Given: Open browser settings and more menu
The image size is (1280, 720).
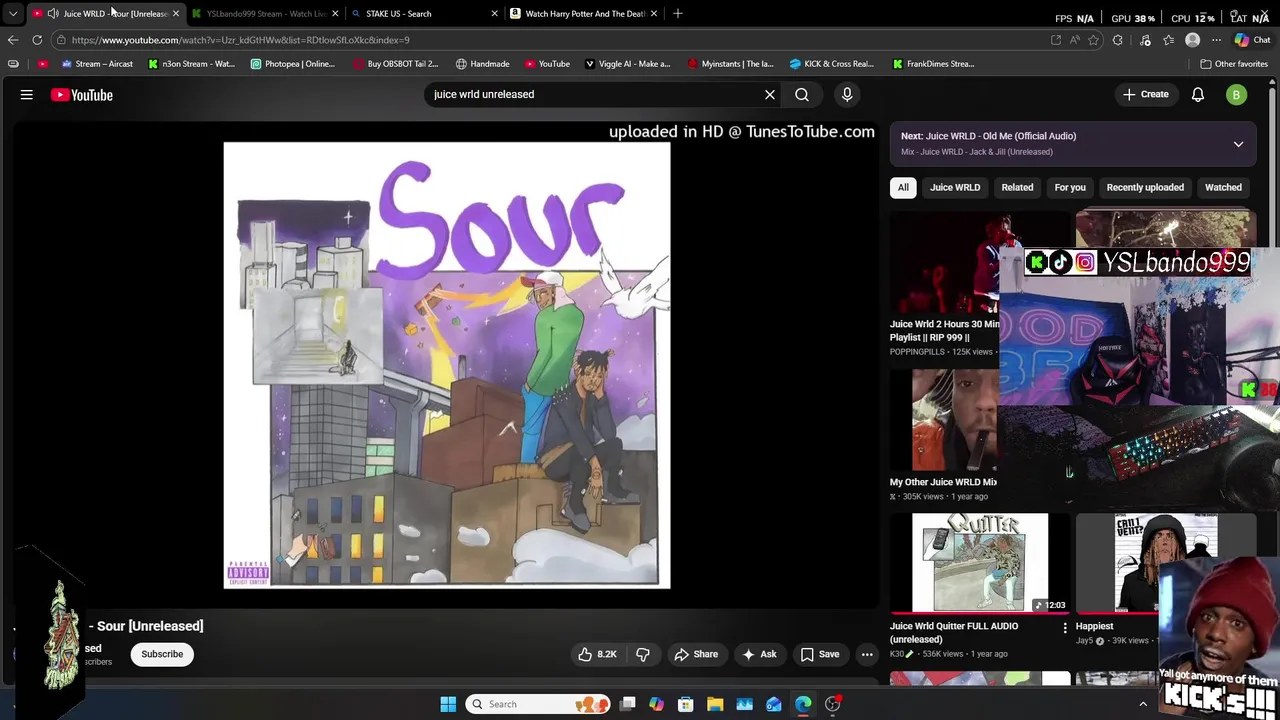Looking at the screenshot, I should (1216, 40).
